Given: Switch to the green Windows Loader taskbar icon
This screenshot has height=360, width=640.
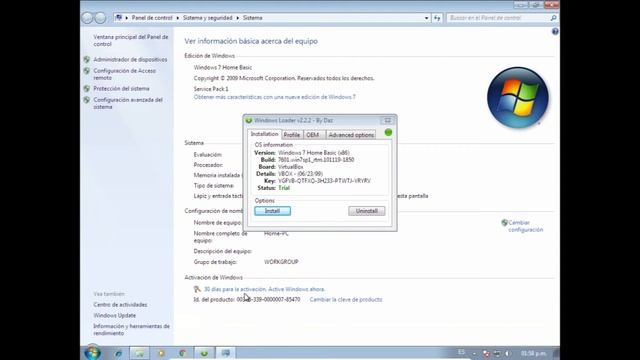Looking at the screenshot, I should pos(204,353).
